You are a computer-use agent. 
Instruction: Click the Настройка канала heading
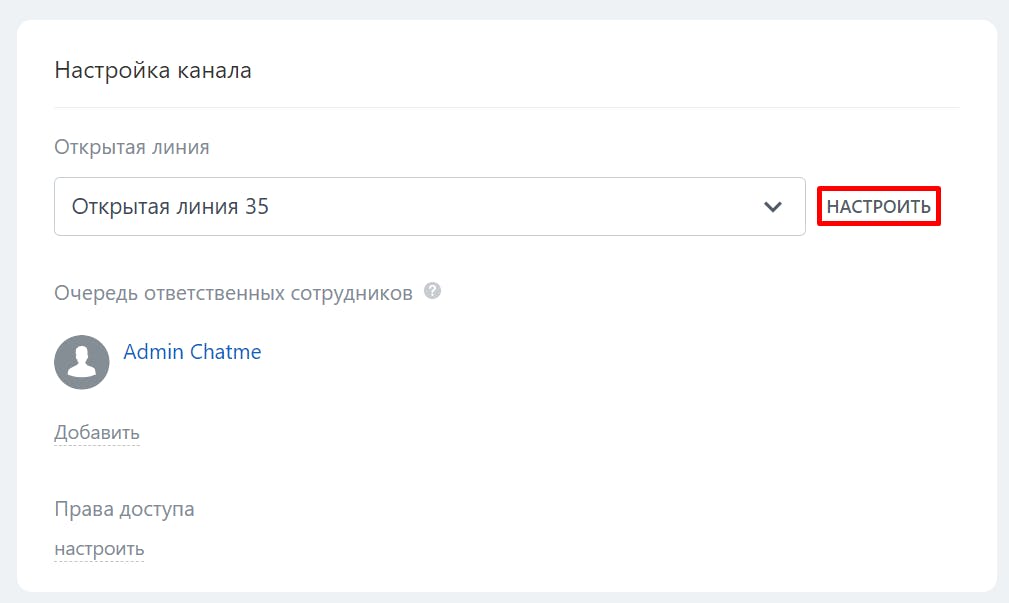[153, 71]
